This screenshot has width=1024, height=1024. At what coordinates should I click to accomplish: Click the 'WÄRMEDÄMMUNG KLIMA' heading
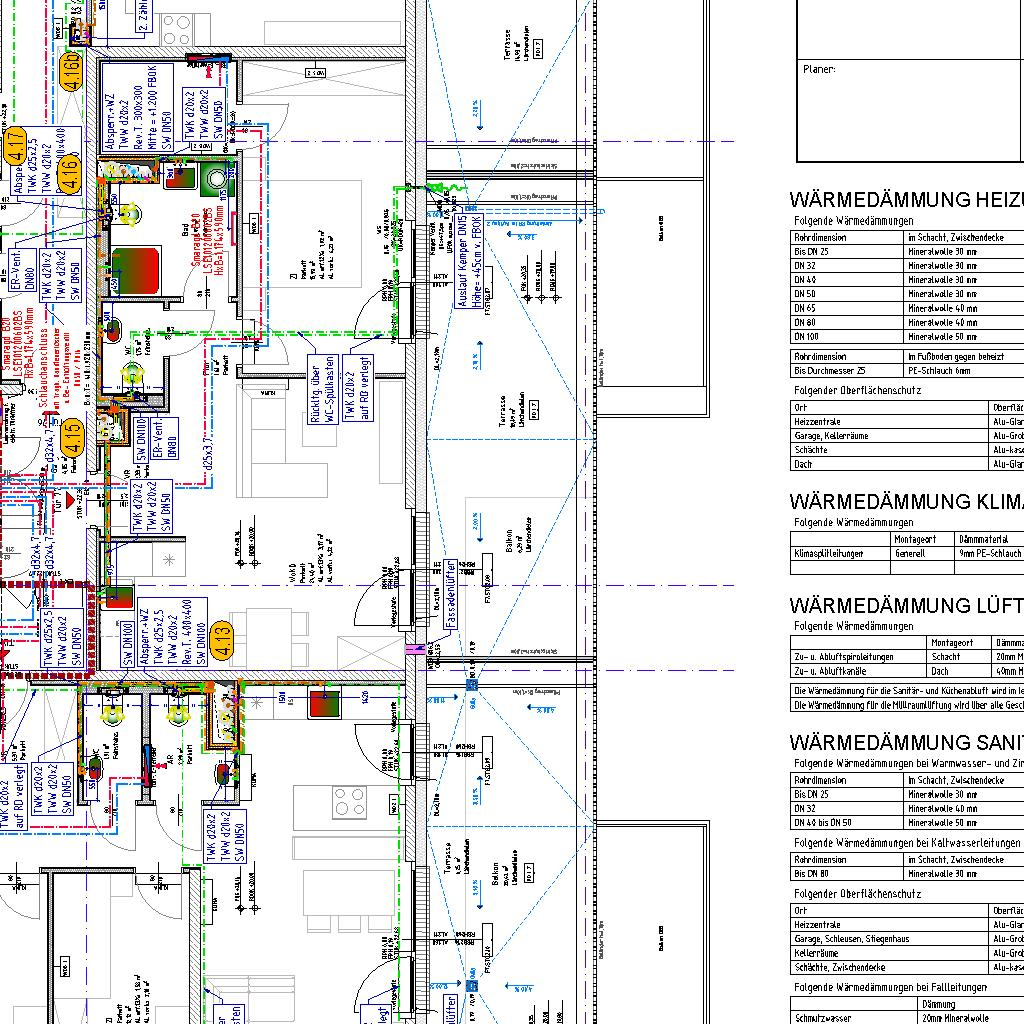click(906, 502)
